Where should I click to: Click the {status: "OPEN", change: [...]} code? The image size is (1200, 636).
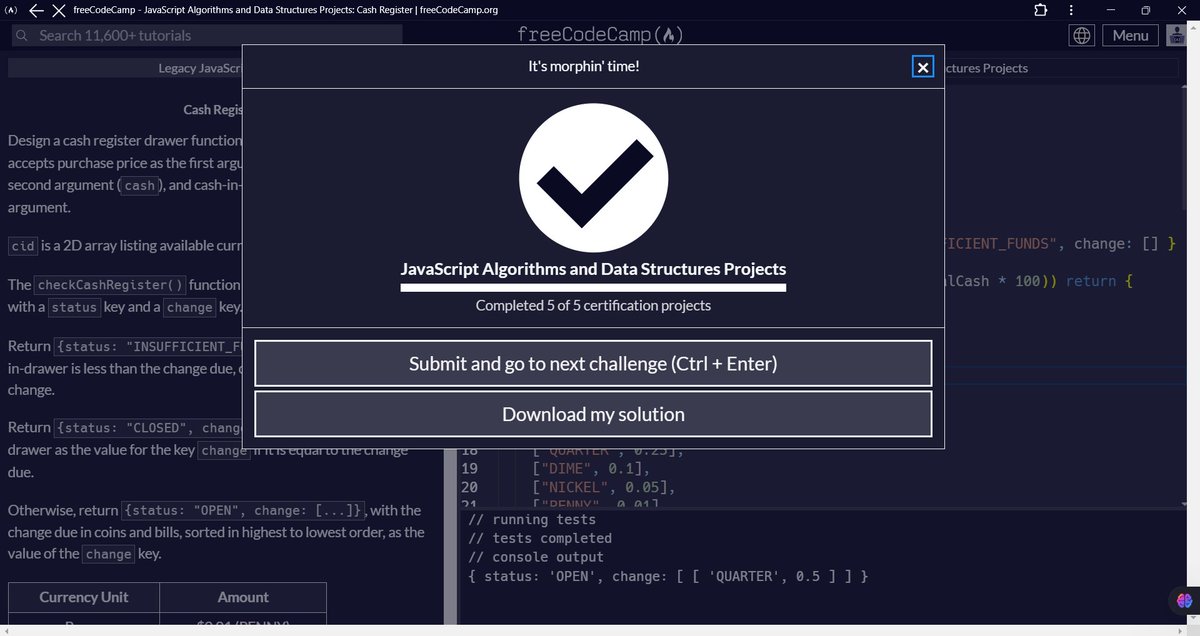click(244, 511)
